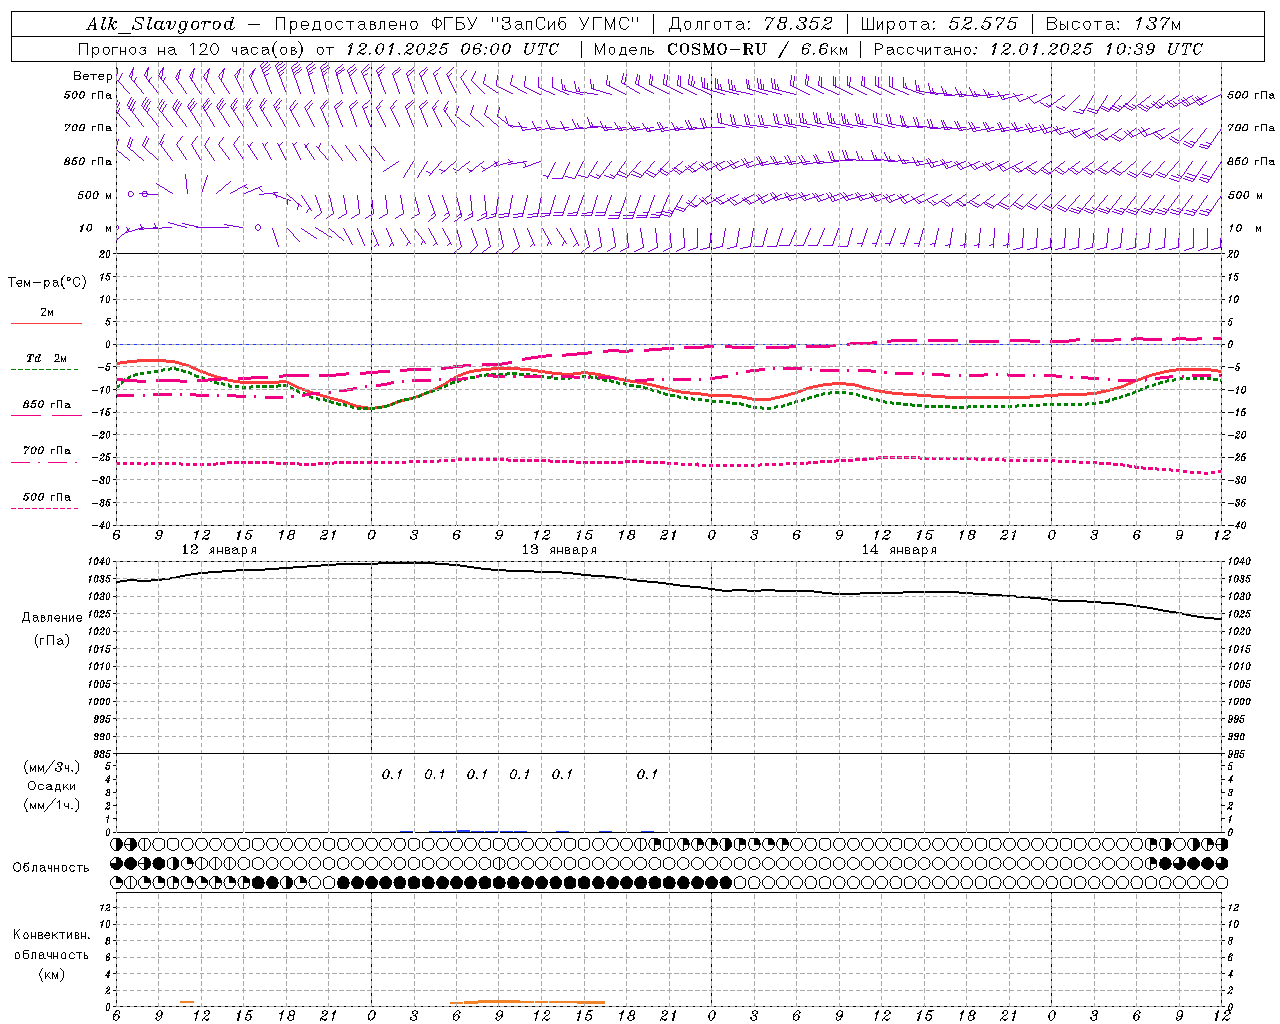The width and height of the screenshot is (1280, 1024).
Task: Click the (мм/3ч.) precipitation unit label
Action: 52,768
